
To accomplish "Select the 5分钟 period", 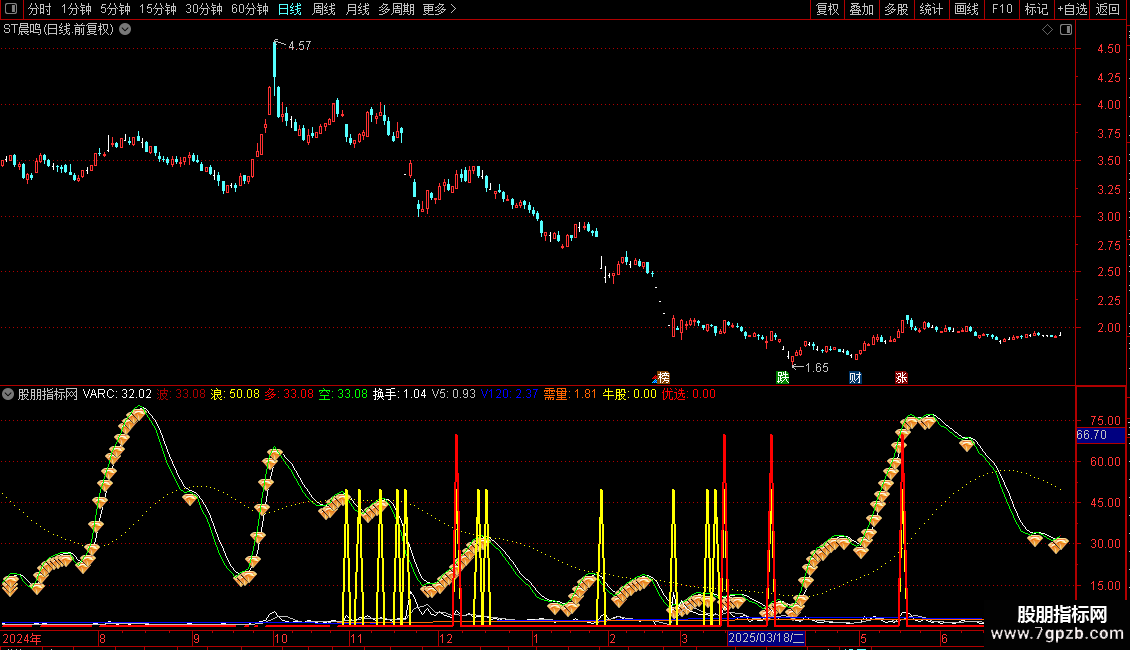I will pyautogui.click(x=115, y=9).
